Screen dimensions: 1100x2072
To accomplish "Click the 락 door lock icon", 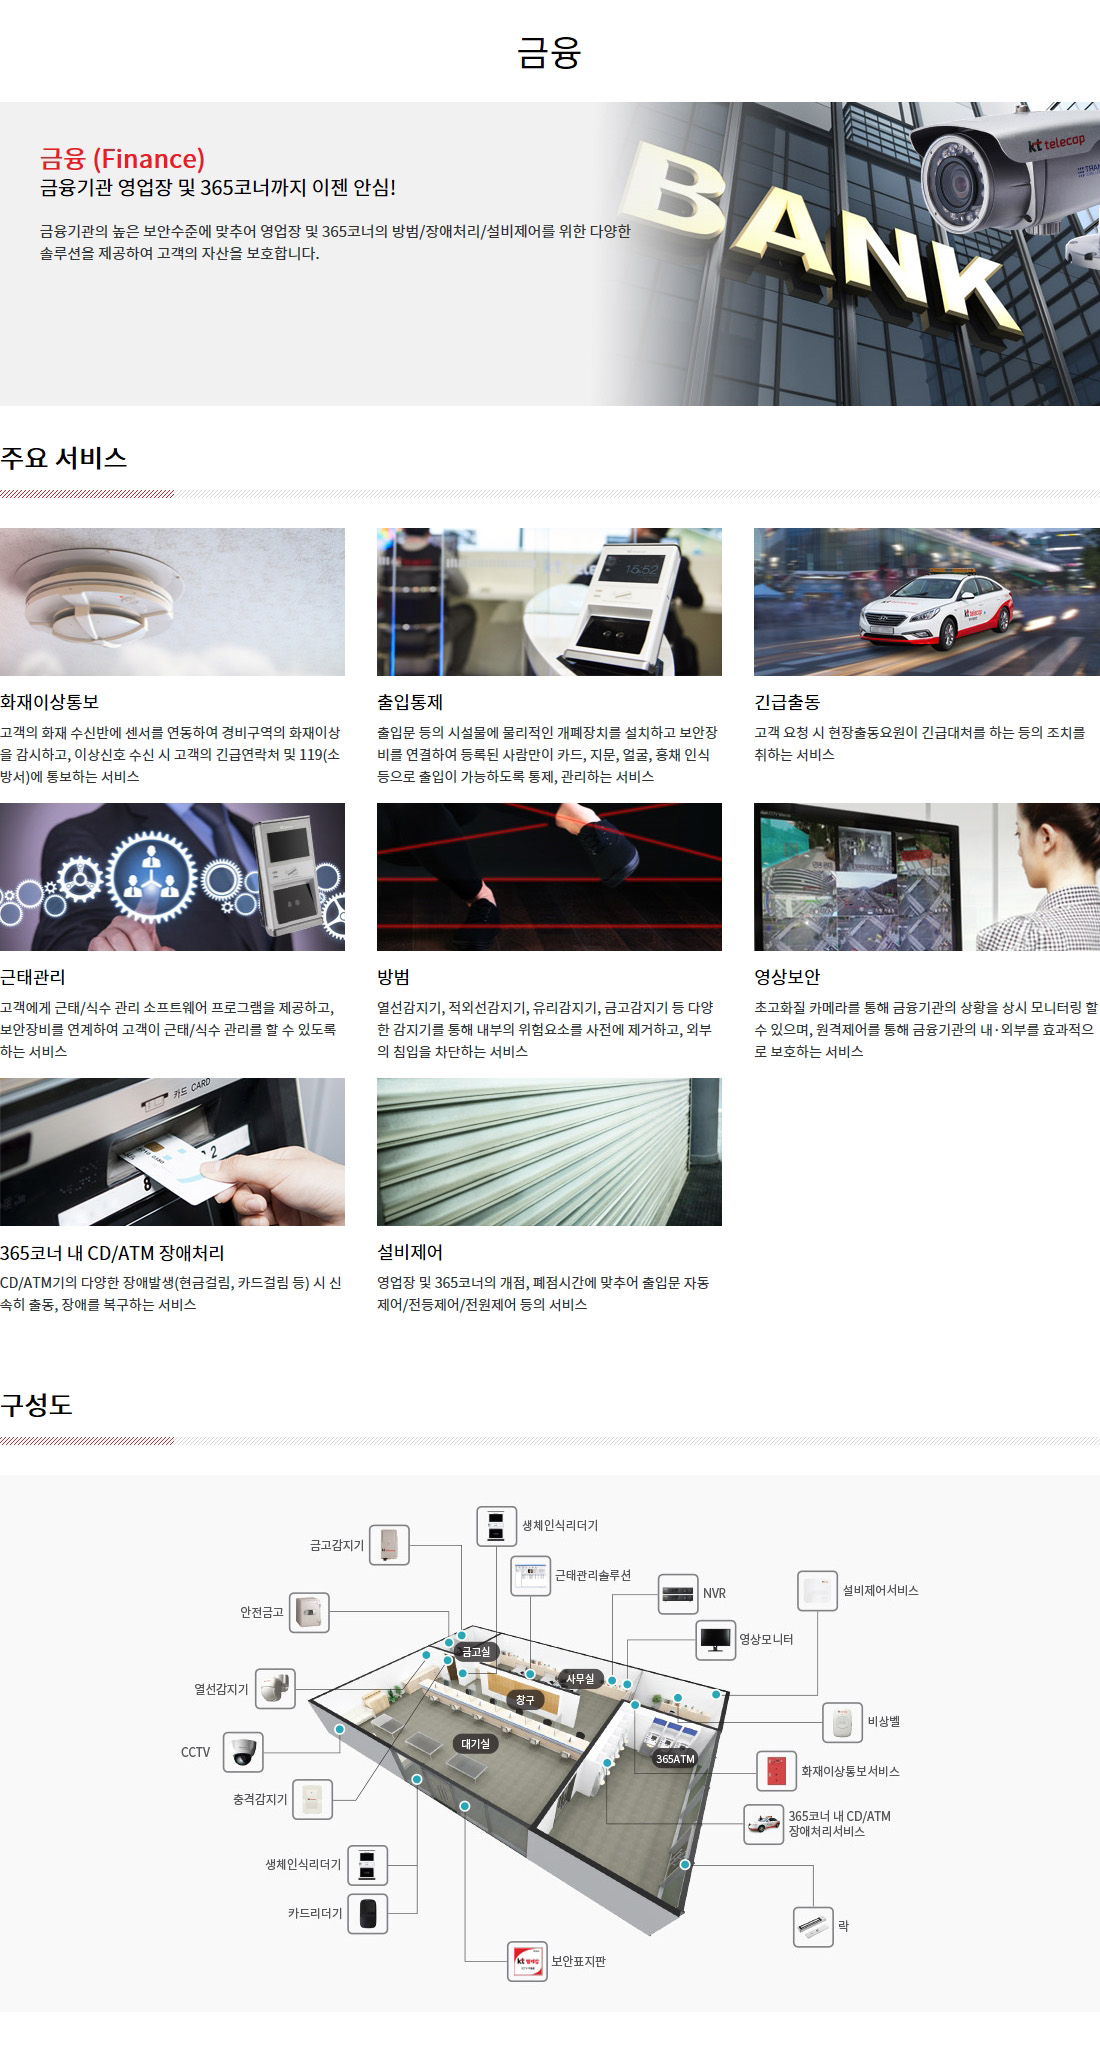I will 813,1926.
